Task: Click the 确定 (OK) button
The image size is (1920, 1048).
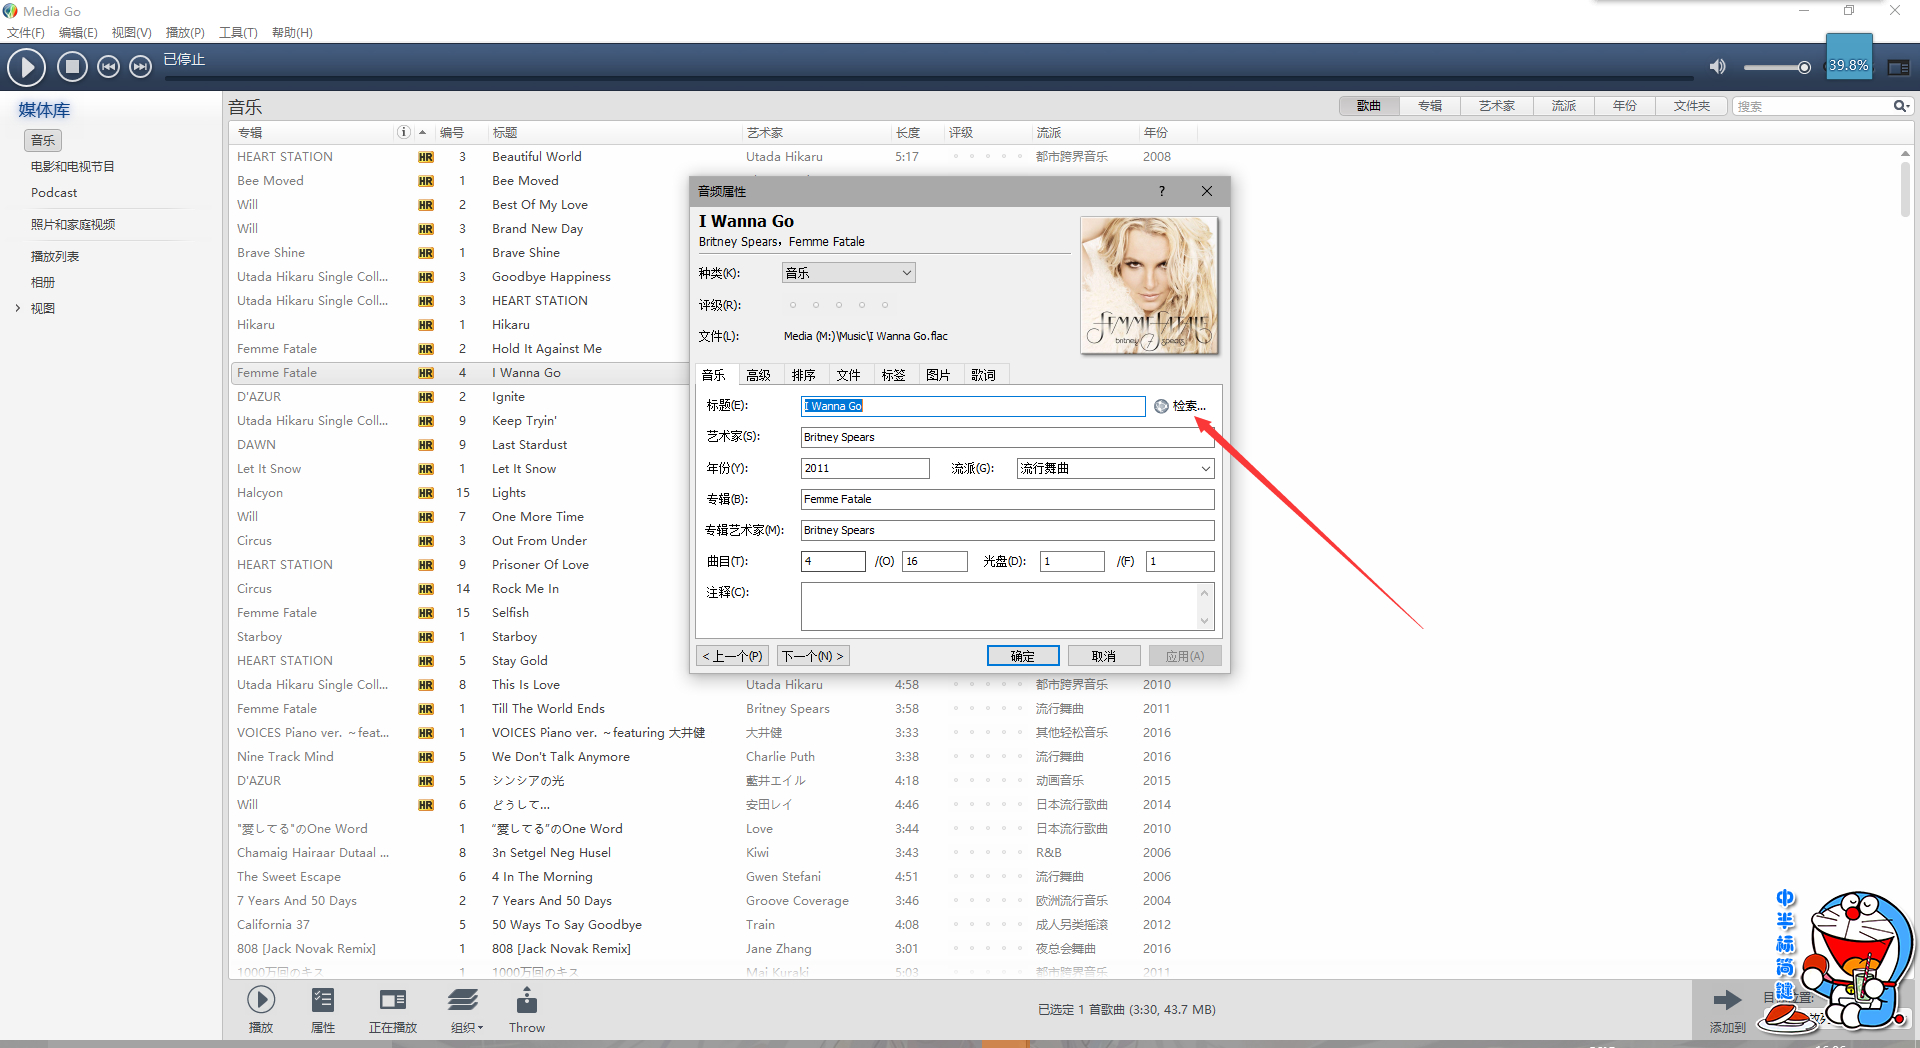Action: pos(1023,656)
